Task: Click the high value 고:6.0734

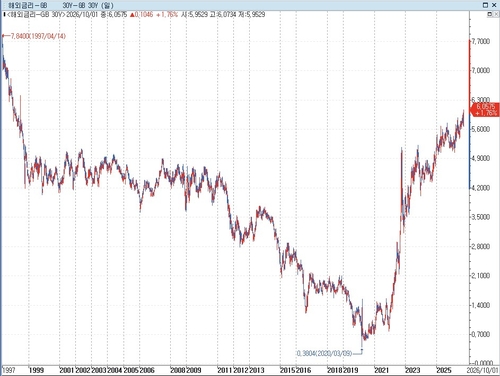Action: coord(223,14)
